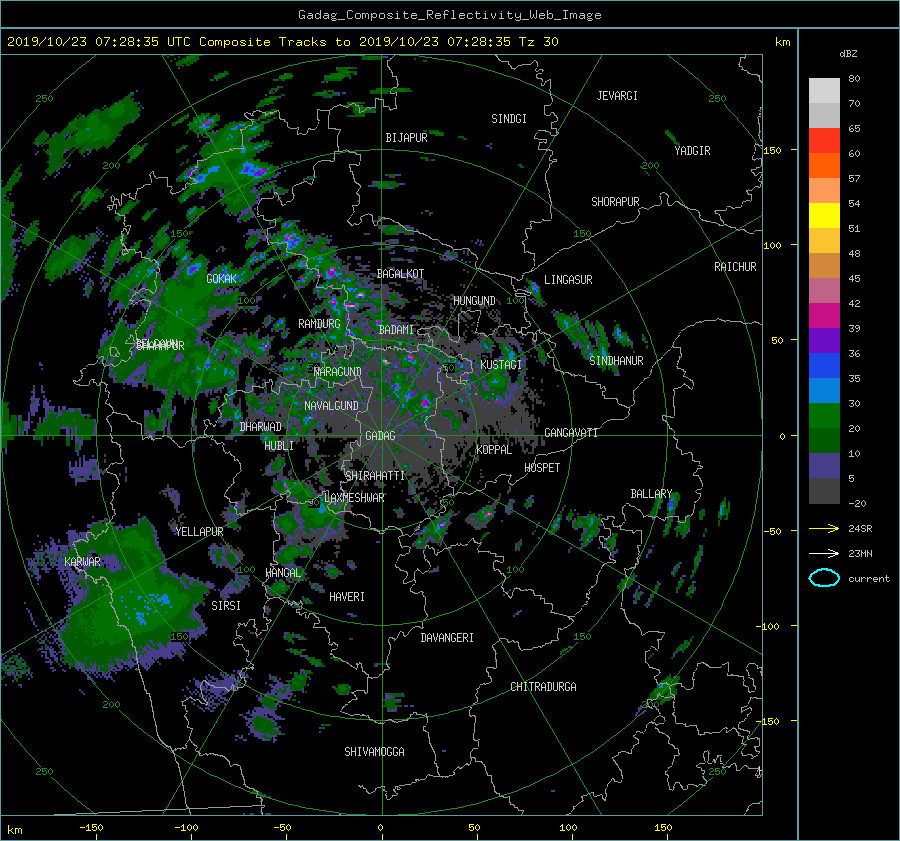This screenshot has width=900, height=841.
Task: Click the KARWAR city label
Action: [x=82, y=562]
